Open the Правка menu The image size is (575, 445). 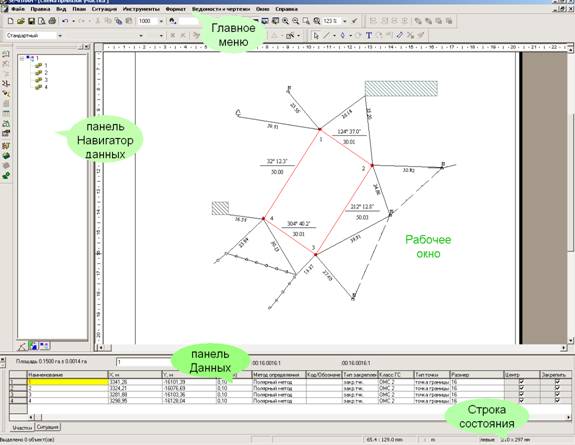pos(40,9)
